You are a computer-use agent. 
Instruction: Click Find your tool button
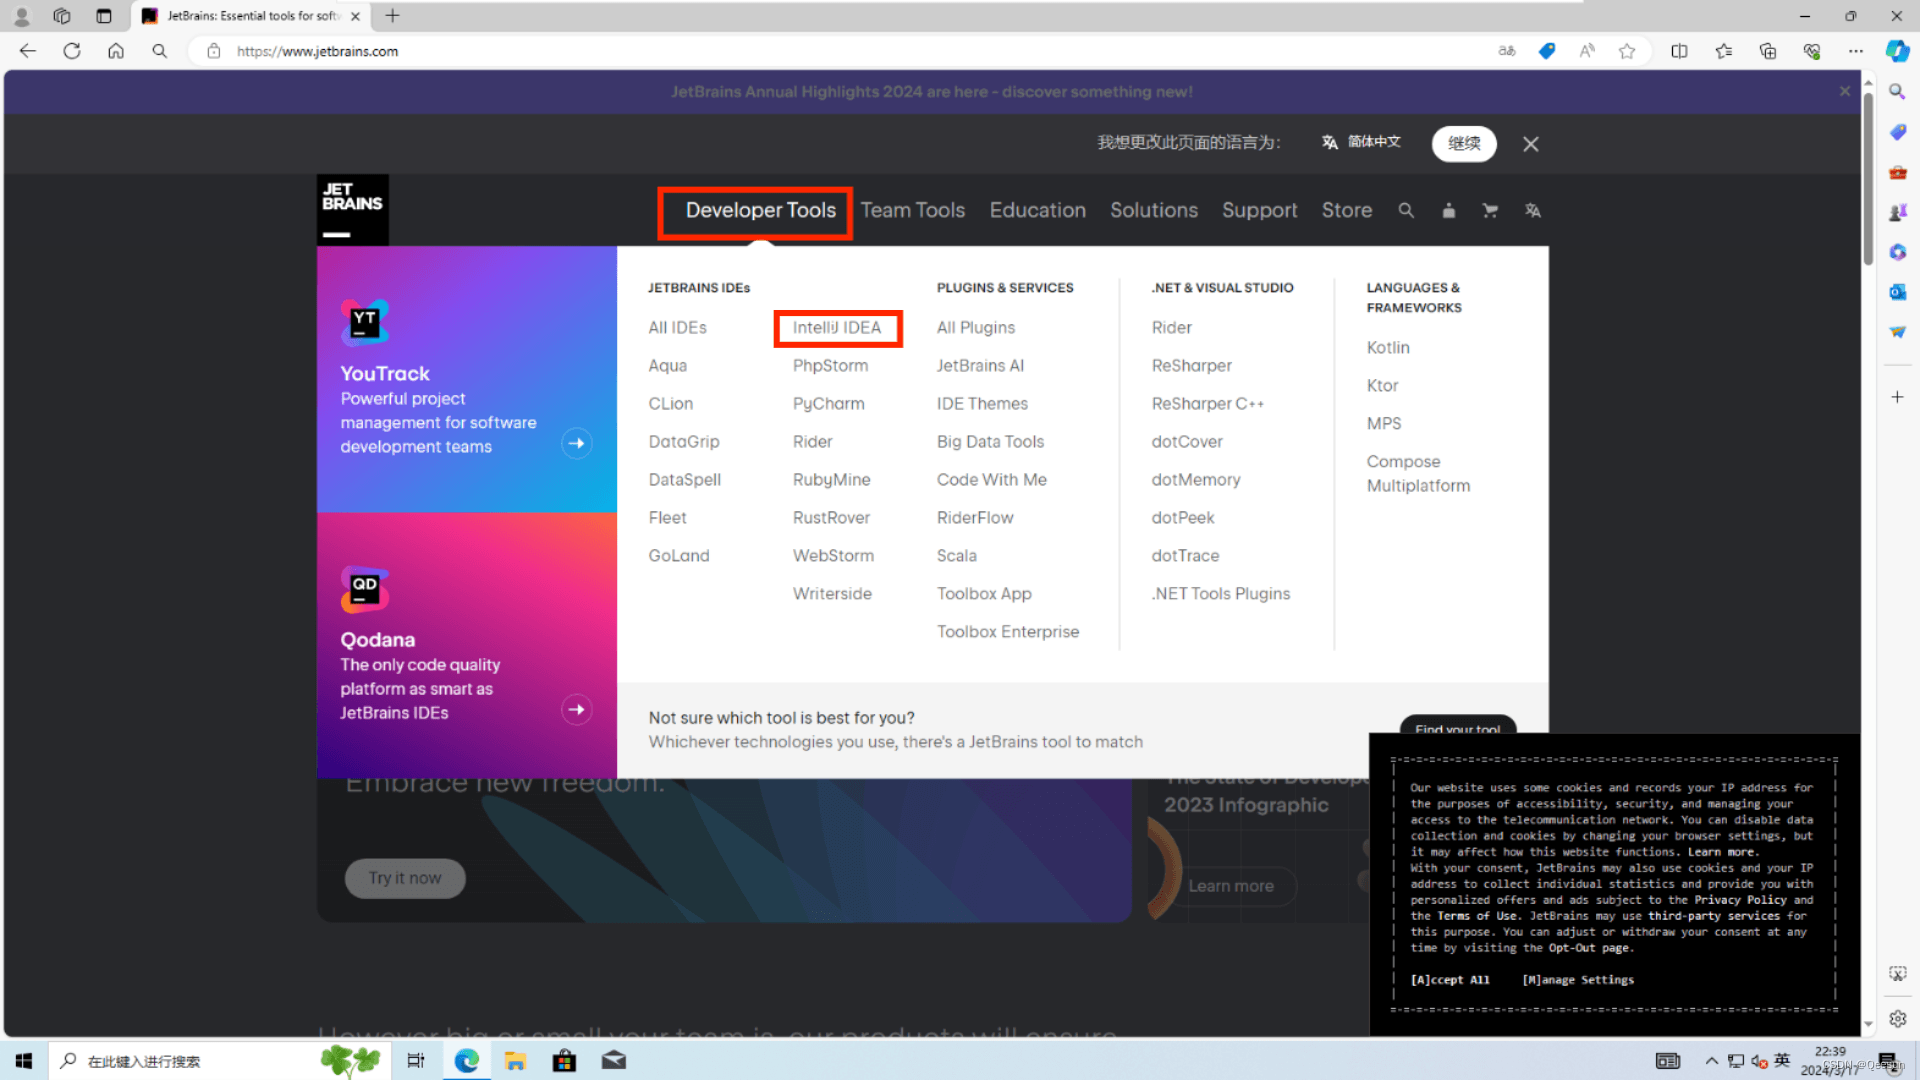click(1457, 728)
